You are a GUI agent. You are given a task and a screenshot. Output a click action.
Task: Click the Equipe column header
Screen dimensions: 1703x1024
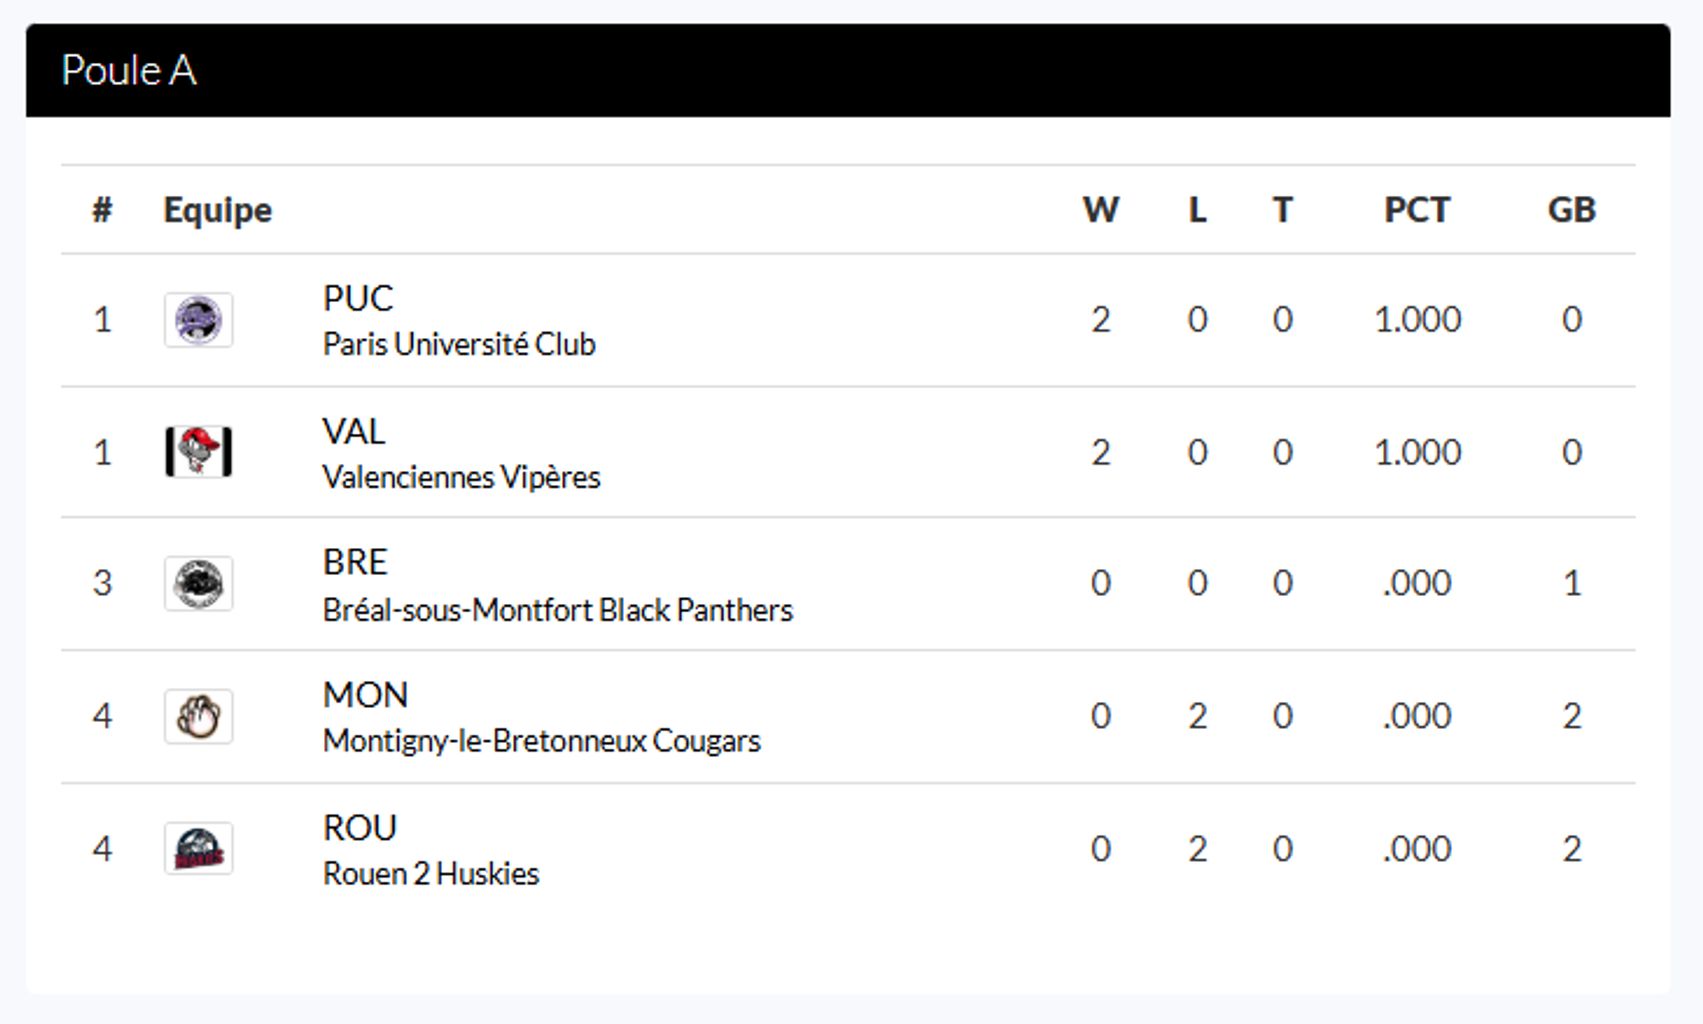[217, 210]
